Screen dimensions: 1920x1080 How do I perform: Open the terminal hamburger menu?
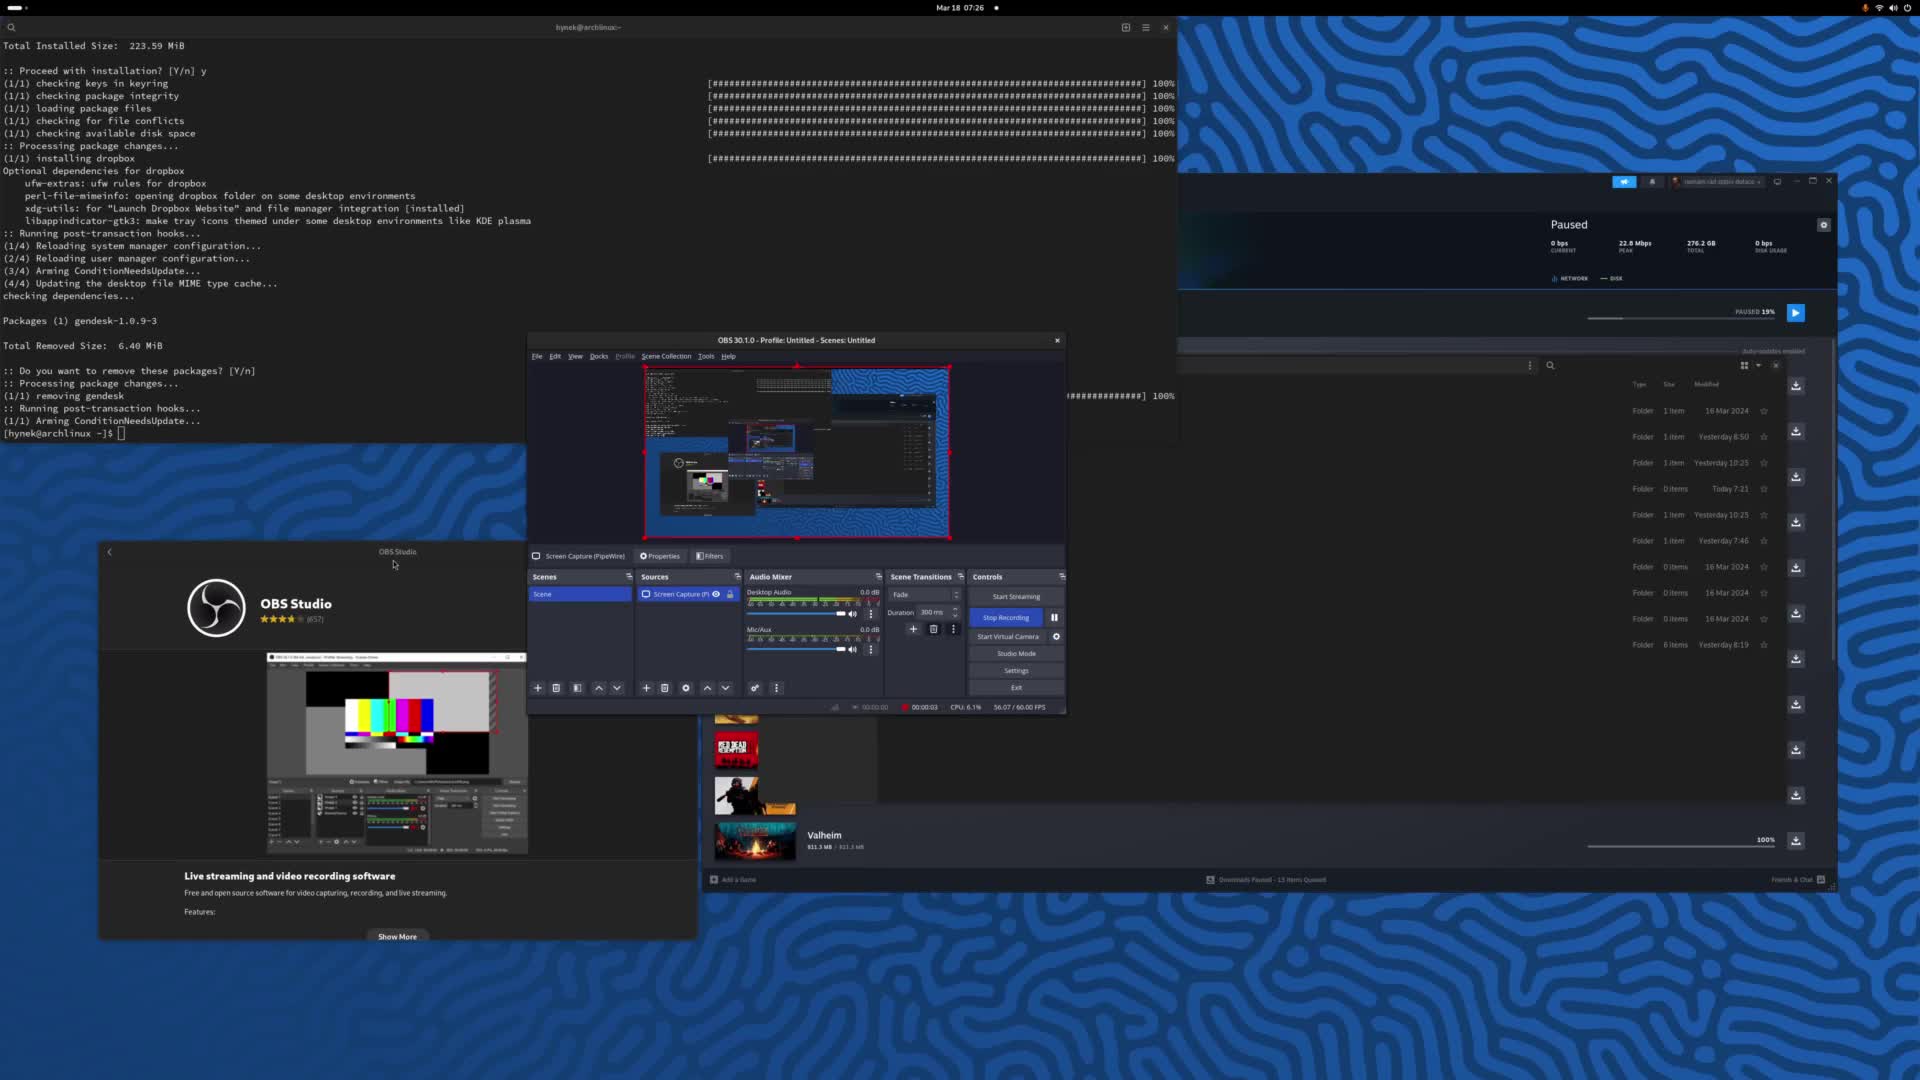(x=1146, y=27)
